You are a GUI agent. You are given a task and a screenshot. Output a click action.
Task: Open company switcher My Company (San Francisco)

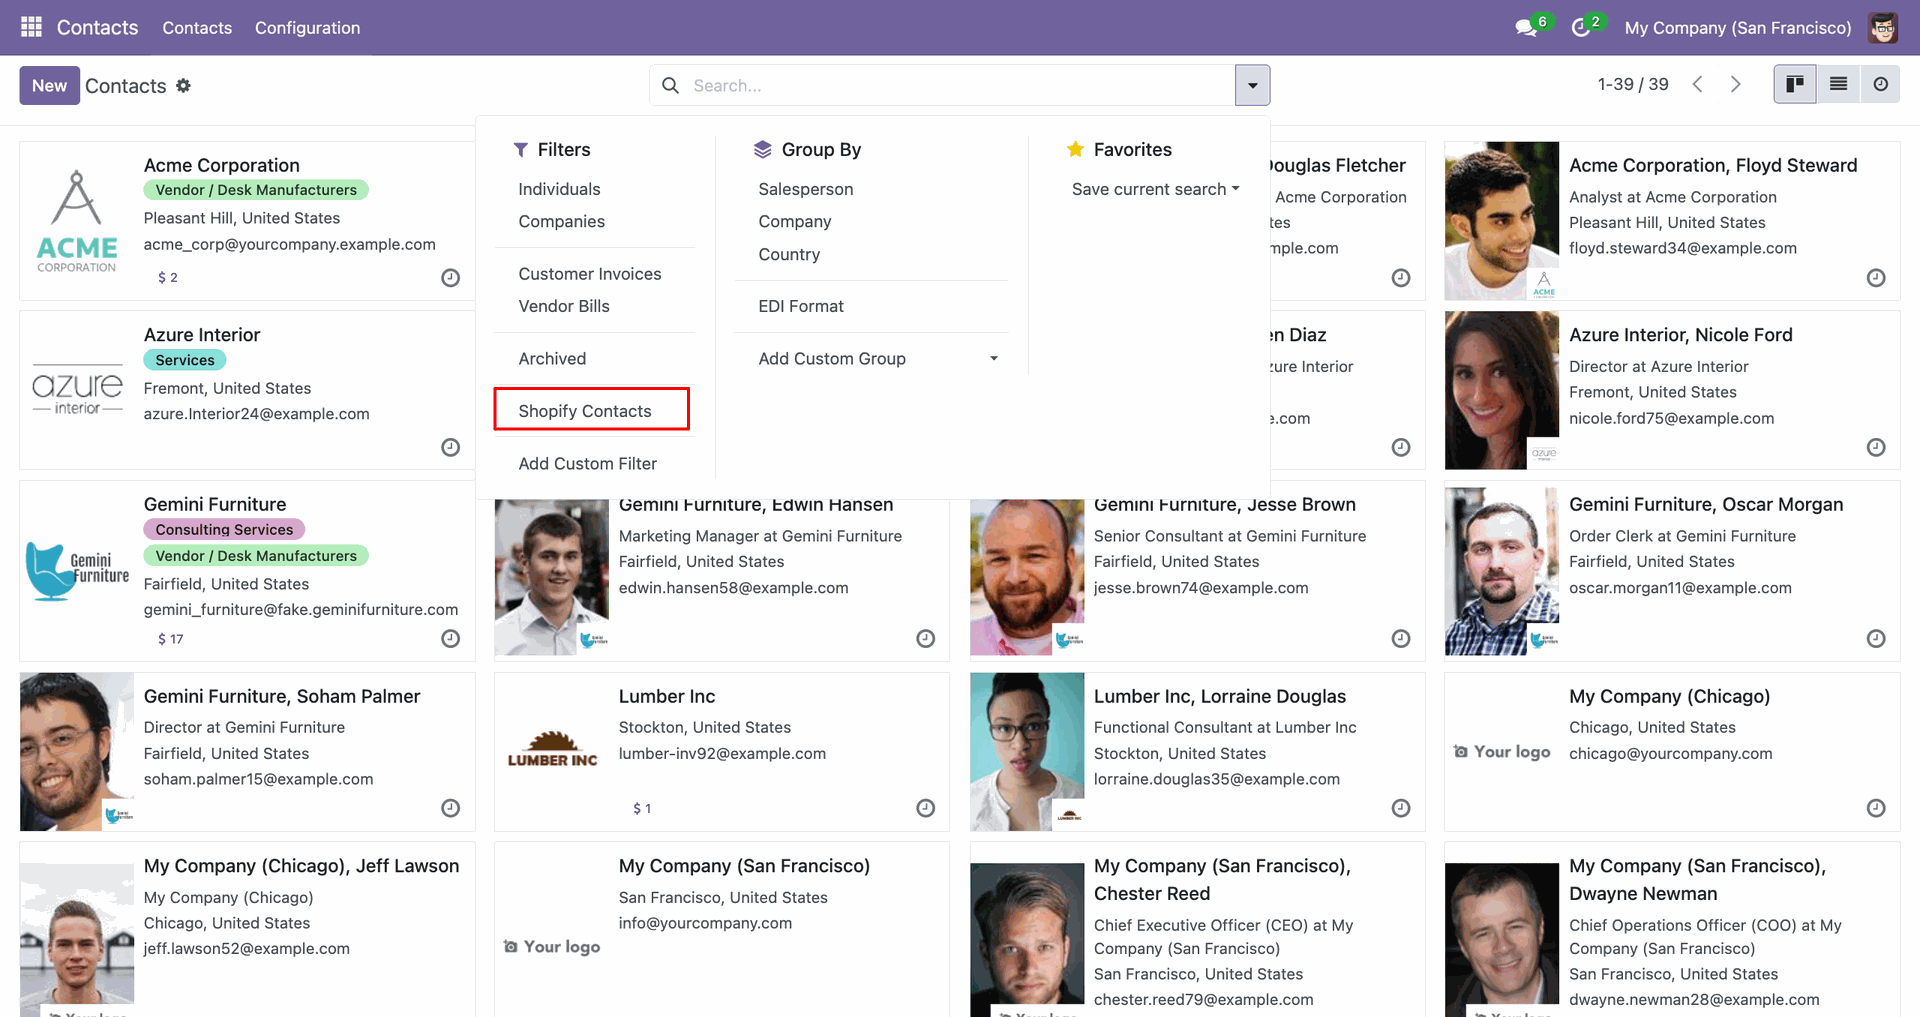[x=1738, y=28]
